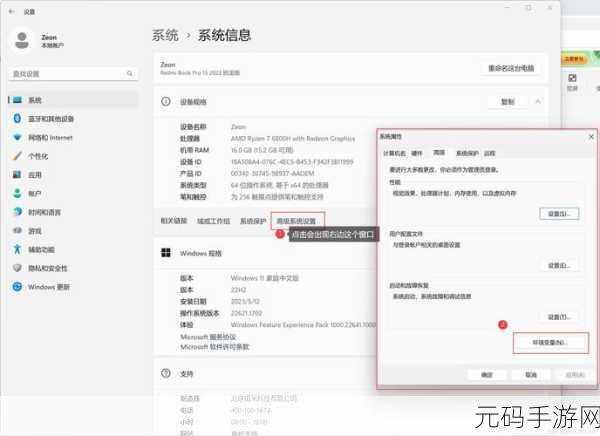The width and height of the screenshot is (600, 436).
Task: Select the 22621.1702 OS build value
Action: point(246,313)
